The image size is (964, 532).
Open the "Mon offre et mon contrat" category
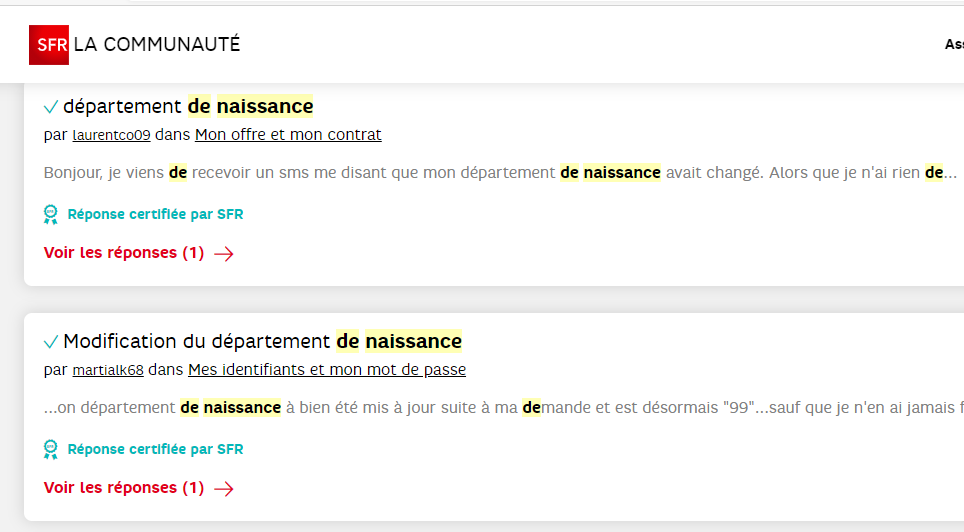pos(288,135)
